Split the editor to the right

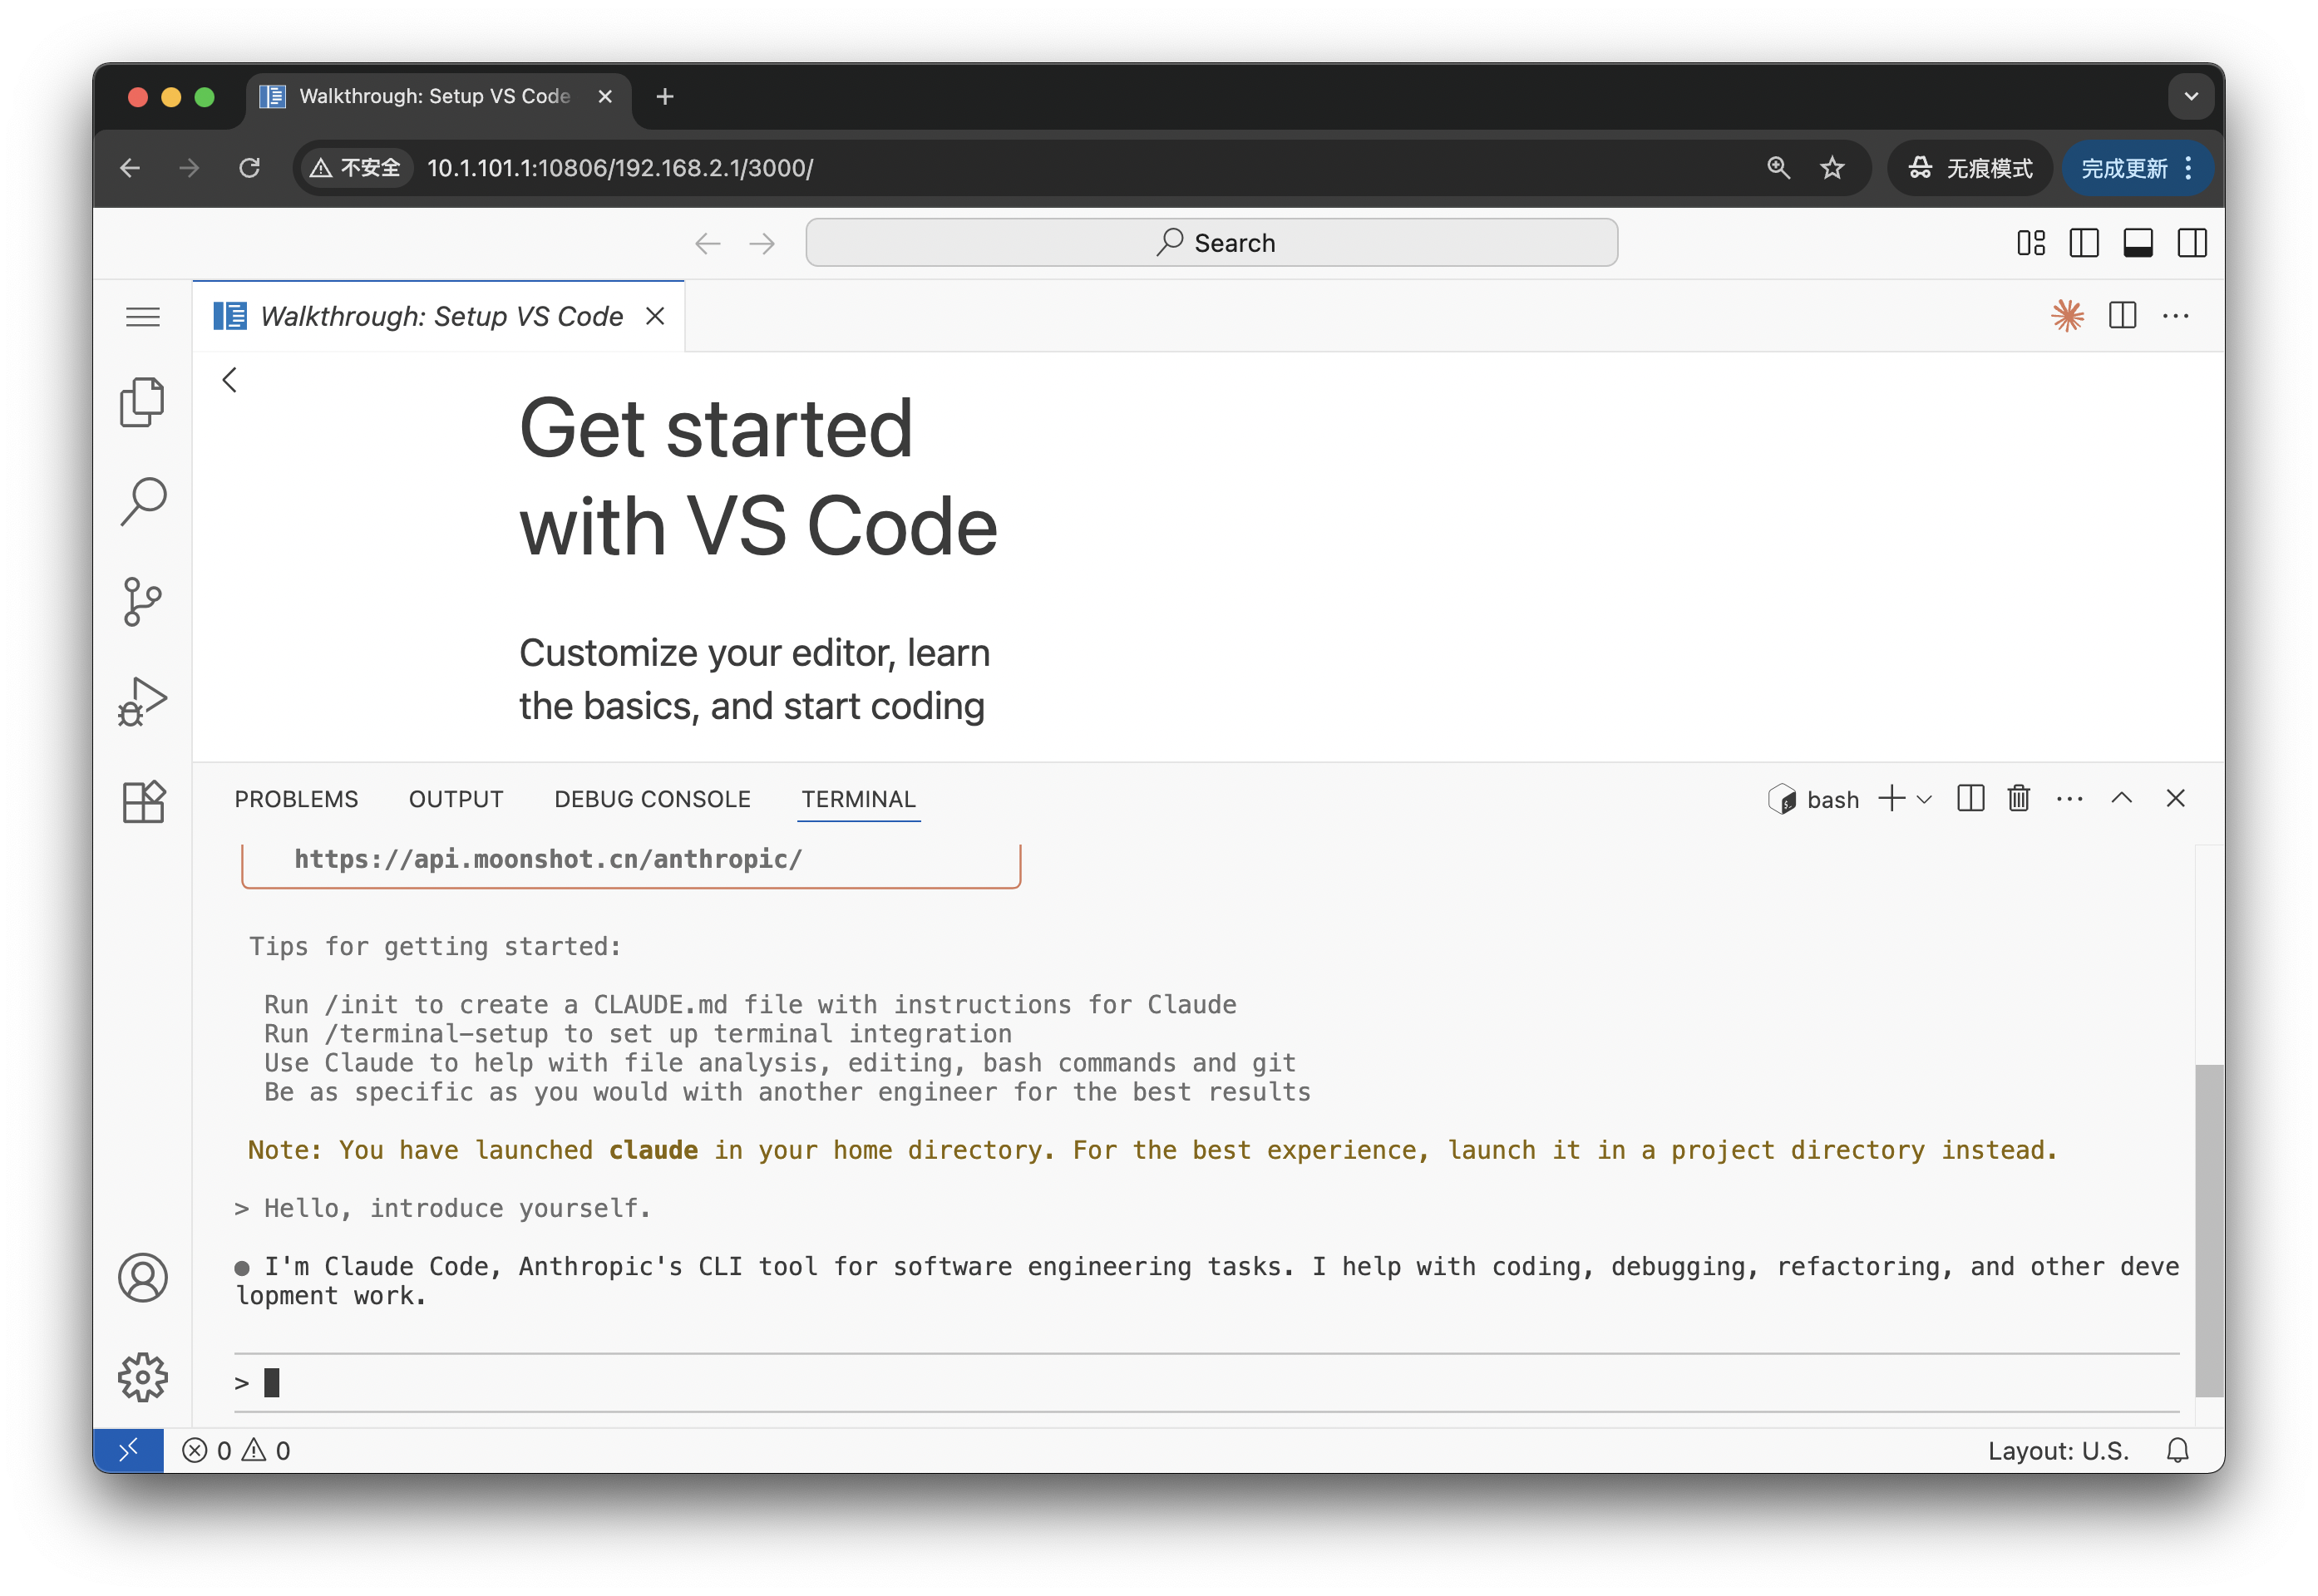coord(2122,316)
